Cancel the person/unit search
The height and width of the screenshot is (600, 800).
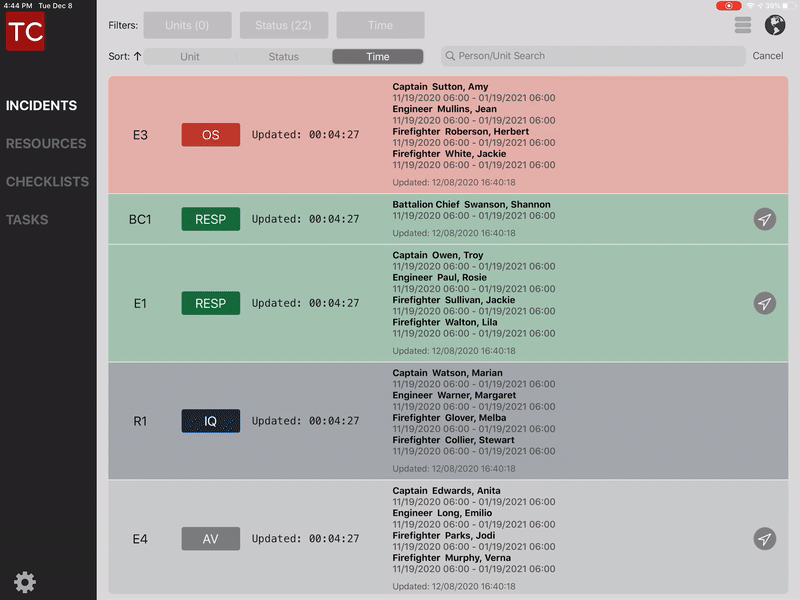click(768, 56)
